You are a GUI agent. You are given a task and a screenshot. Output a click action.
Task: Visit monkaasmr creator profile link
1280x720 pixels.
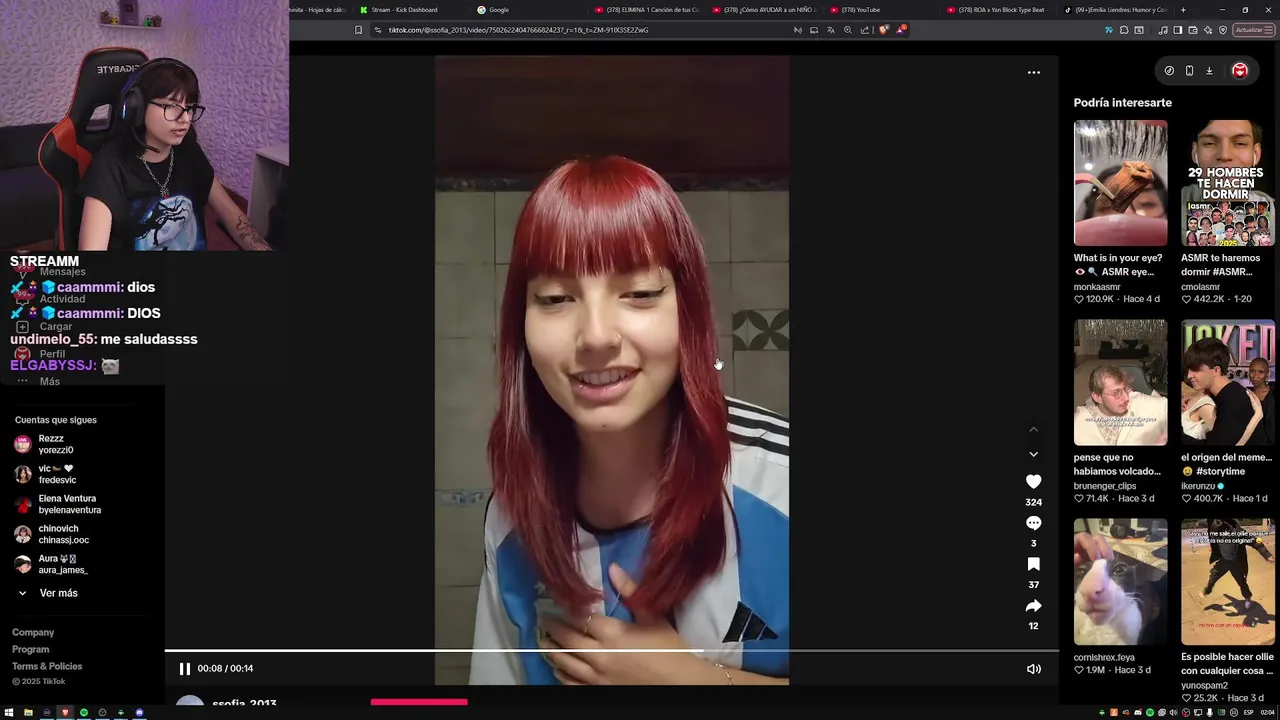coord(1097,287)
